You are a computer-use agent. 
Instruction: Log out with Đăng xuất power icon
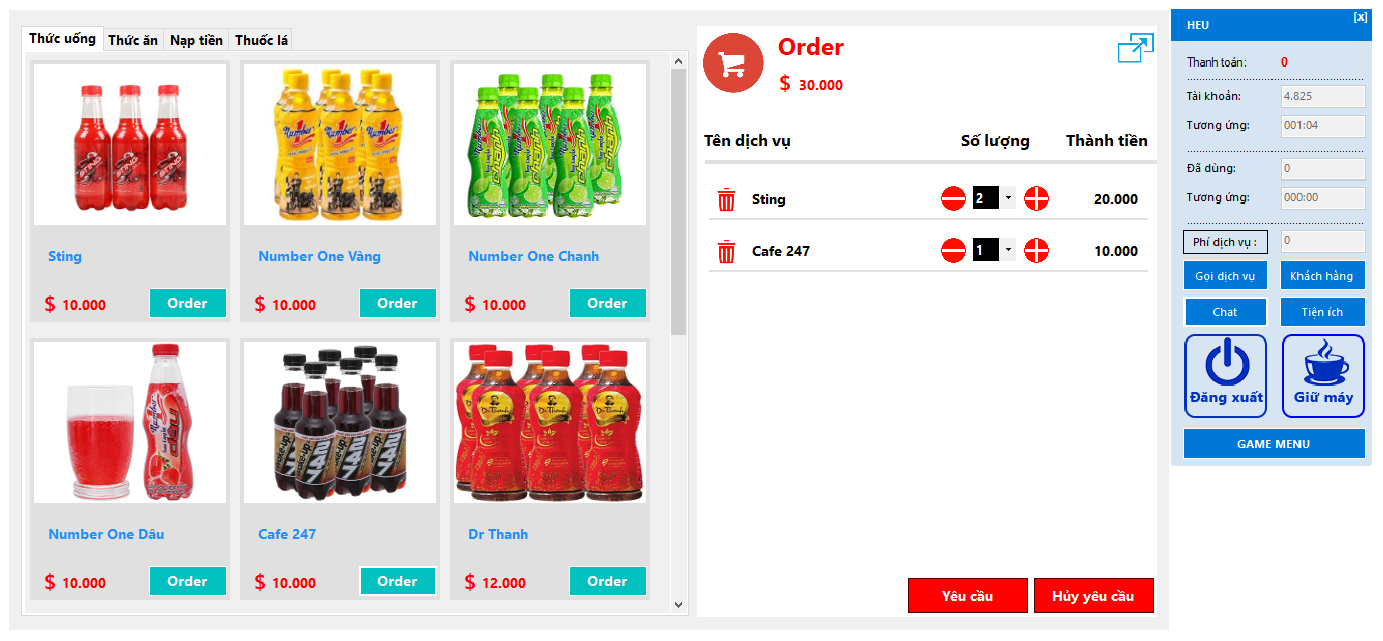(1225, 375)
